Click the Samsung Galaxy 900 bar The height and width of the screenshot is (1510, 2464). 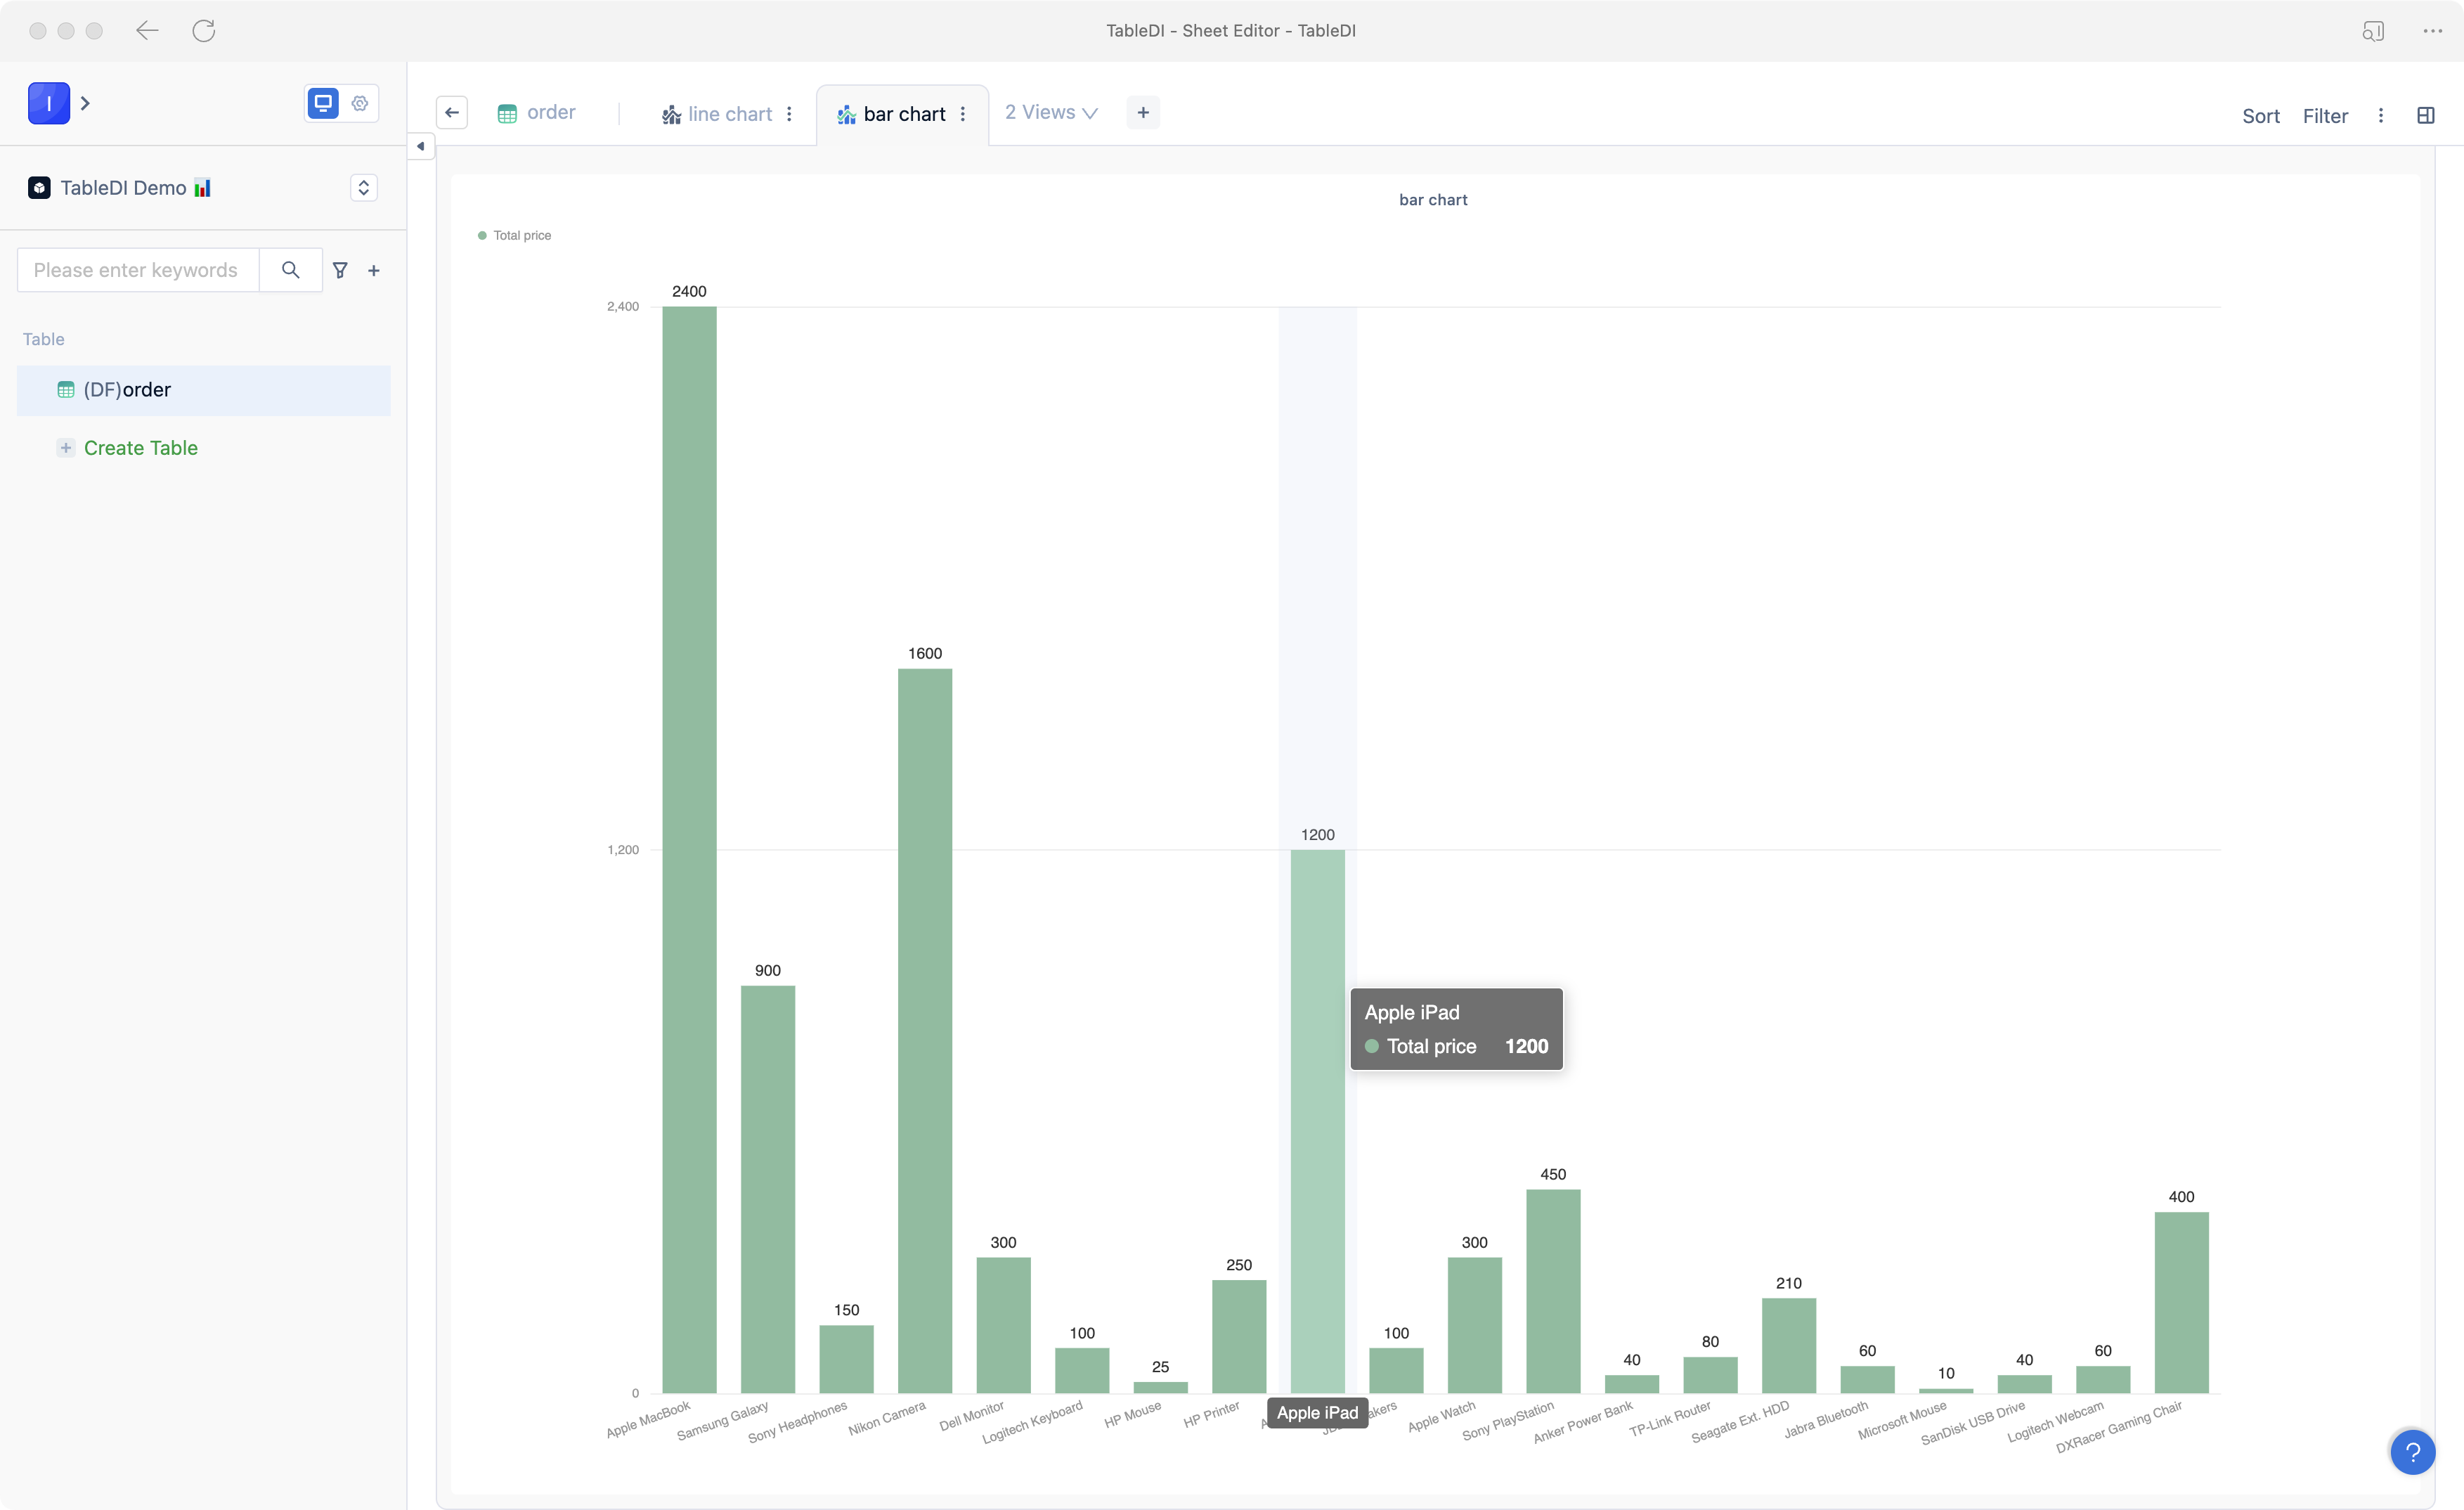[768, 1189]
